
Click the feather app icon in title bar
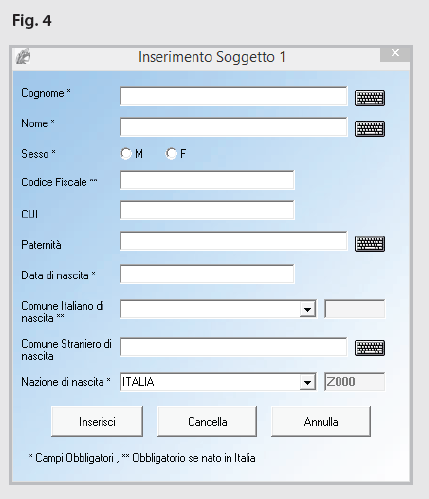(x=23, y=56)
